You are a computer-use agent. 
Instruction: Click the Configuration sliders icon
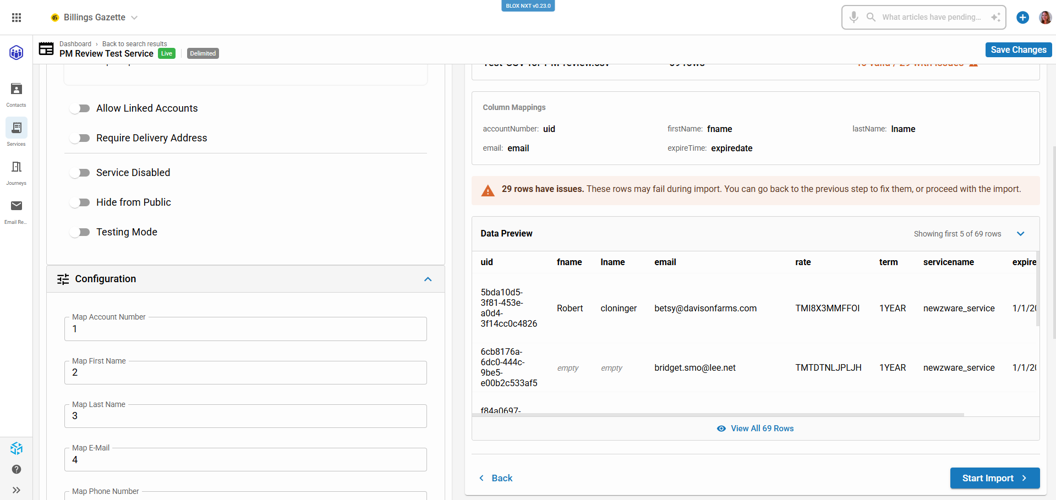63,279
